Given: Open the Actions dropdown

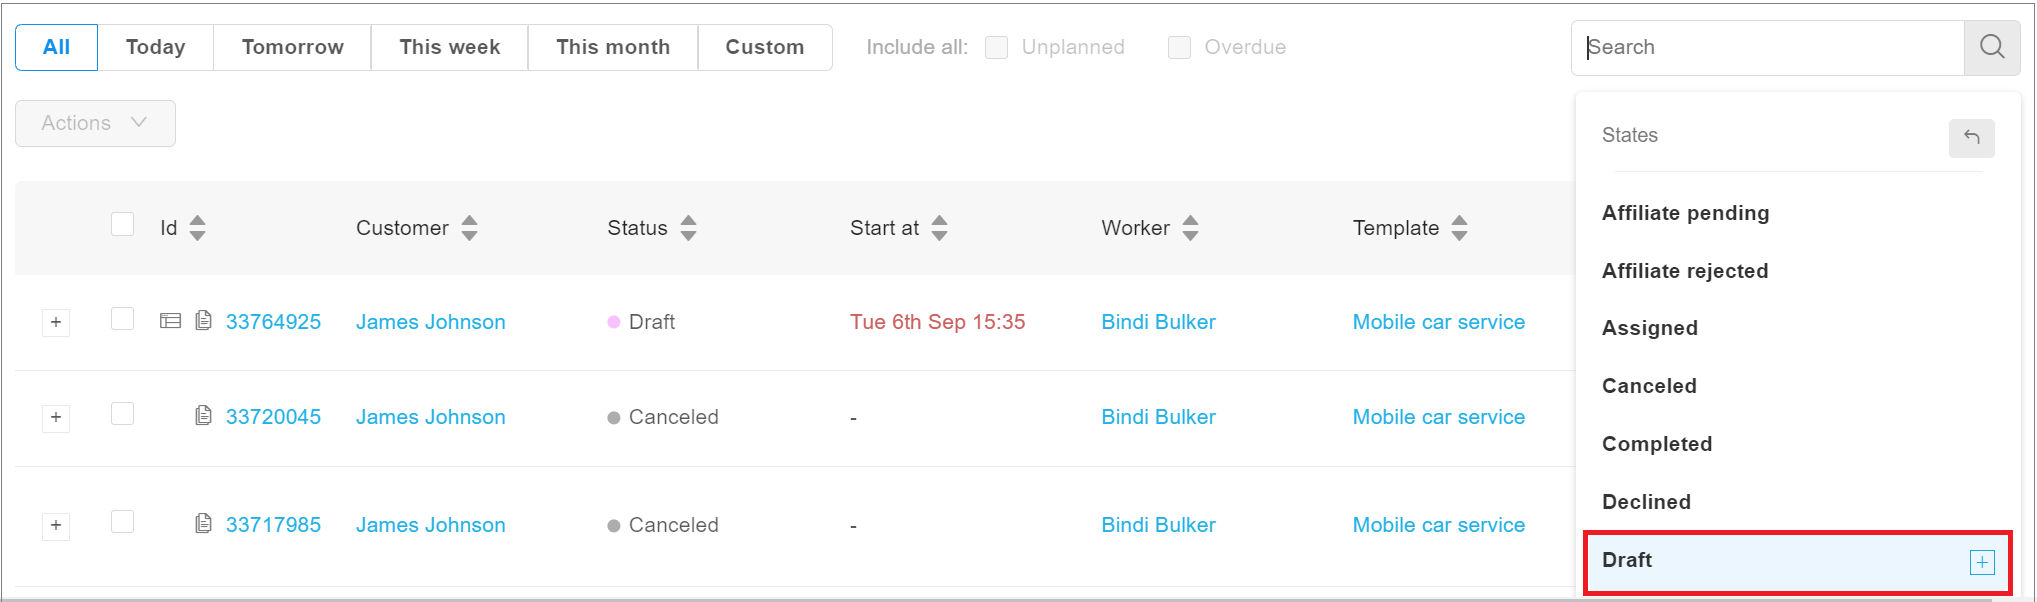Looking at the screenshot, I should click(94, 123).
